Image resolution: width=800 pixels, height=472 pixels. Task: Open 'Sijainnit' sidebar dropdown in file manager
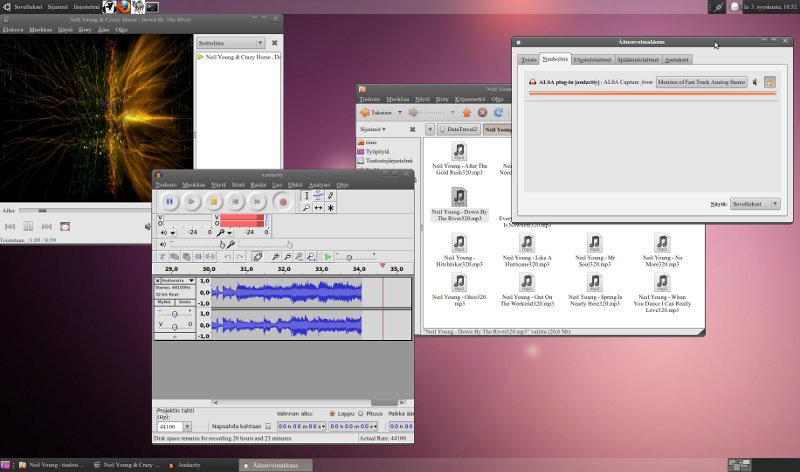tap(373, 129)
